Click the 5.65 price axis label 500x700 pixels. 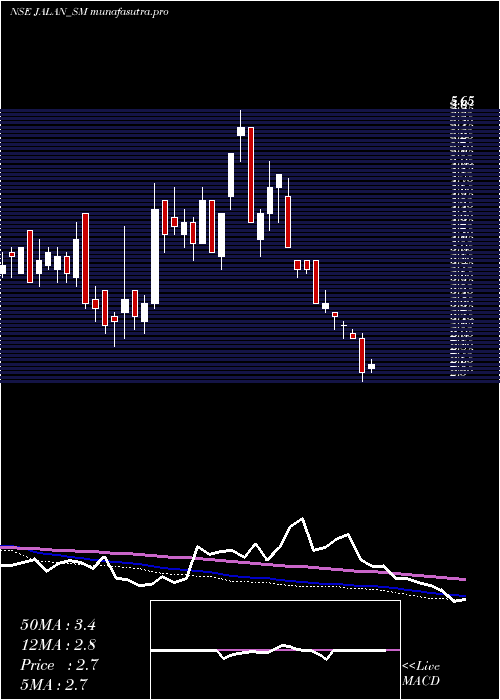(x=462, y=100)
